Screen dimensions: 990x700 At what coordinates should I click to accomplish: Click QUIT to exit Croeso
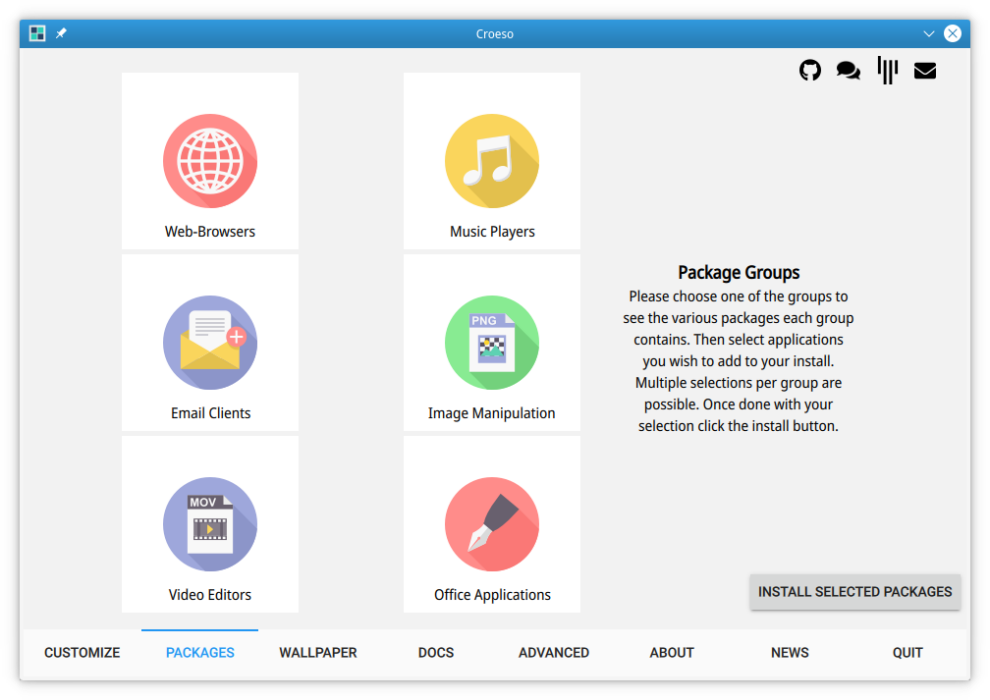pyautogui.click(x=907, y=652)
